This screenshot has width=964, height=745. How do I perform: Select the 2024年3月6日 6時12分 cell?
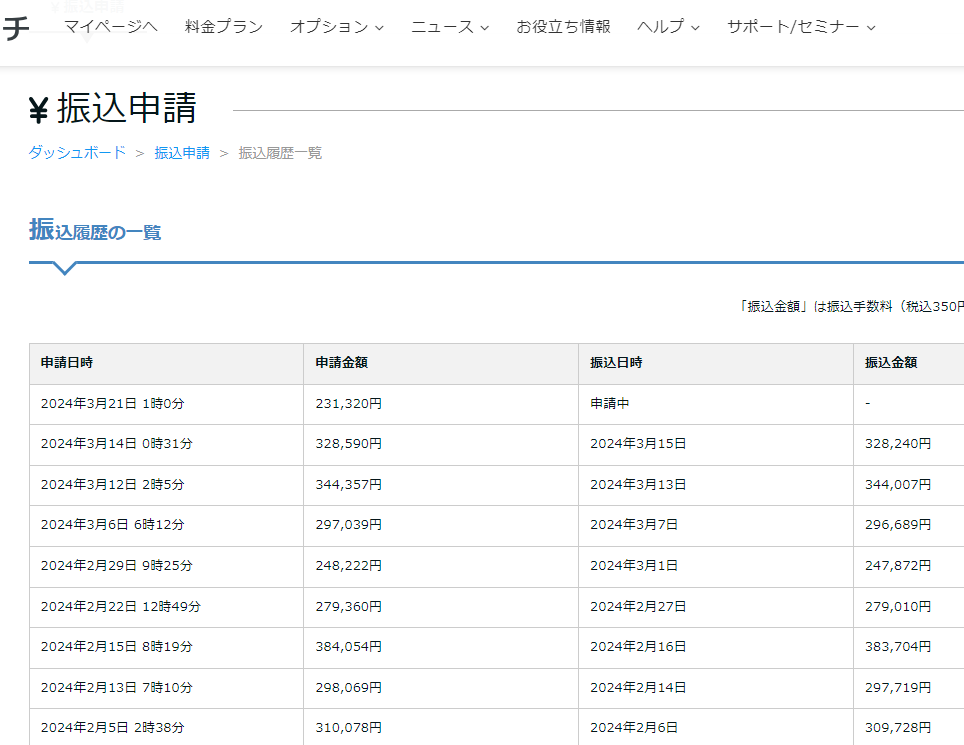point(167,525)
